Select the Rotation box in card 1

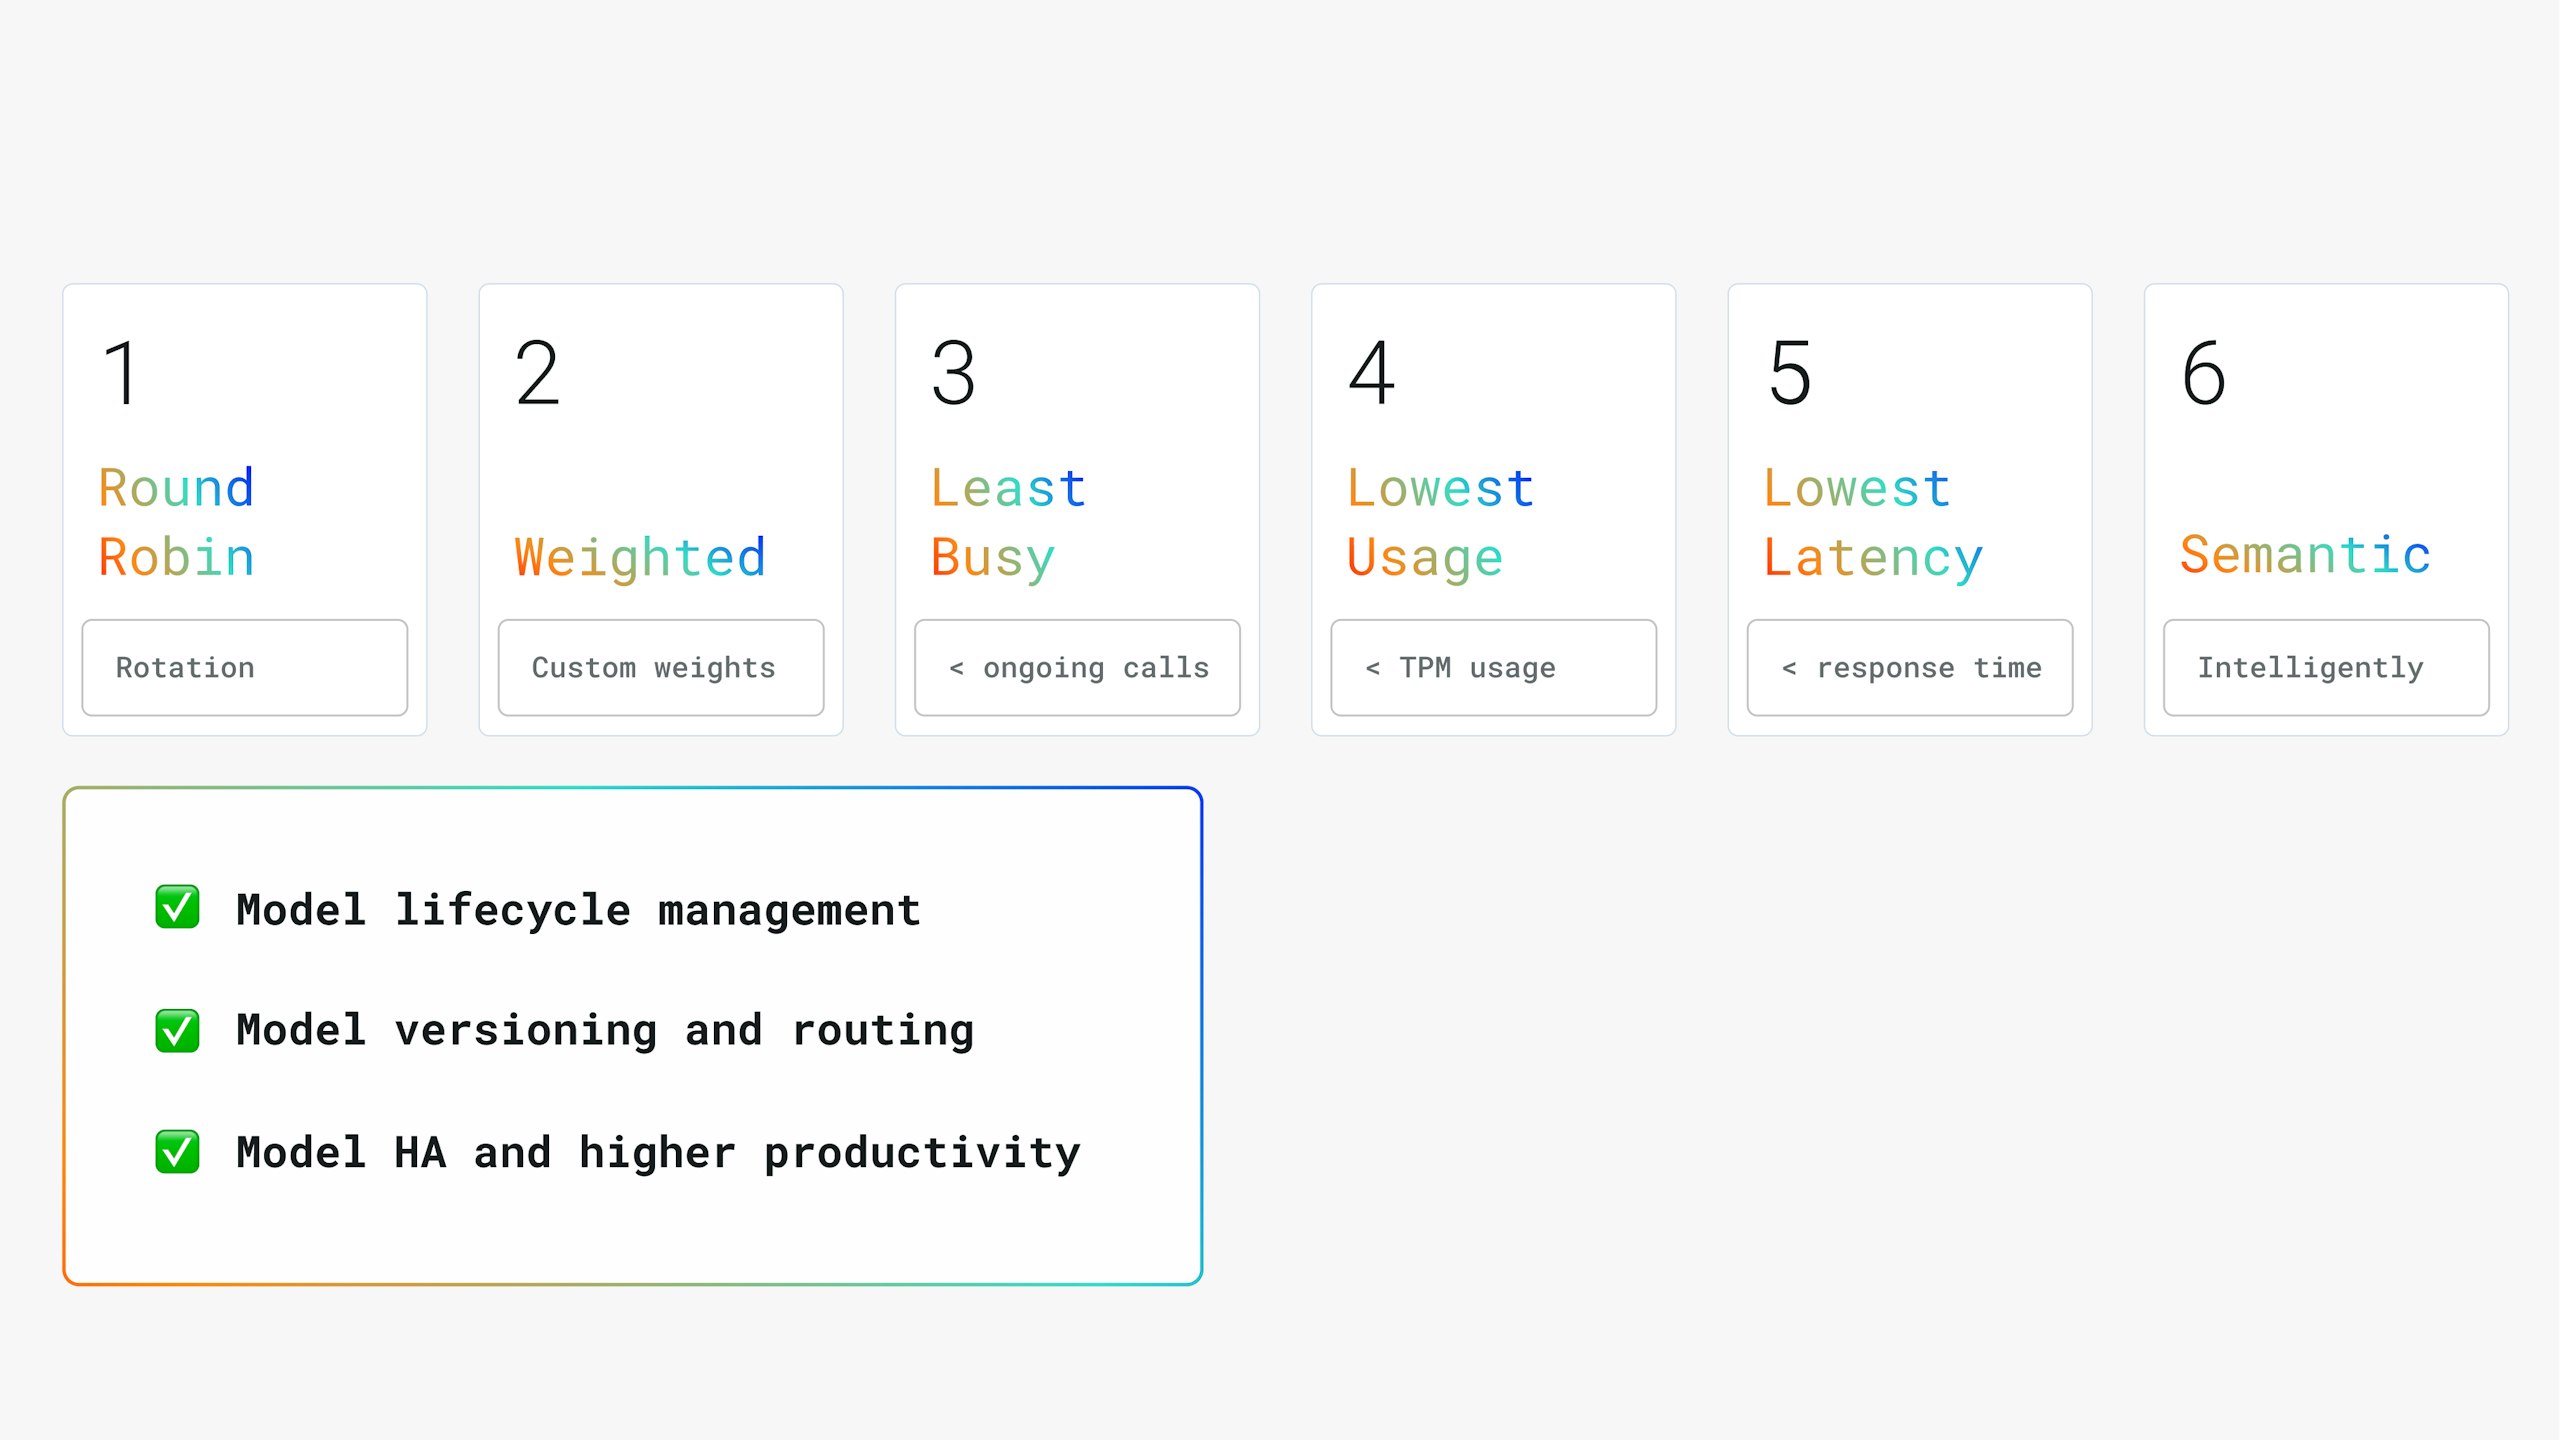pos(244,667)
